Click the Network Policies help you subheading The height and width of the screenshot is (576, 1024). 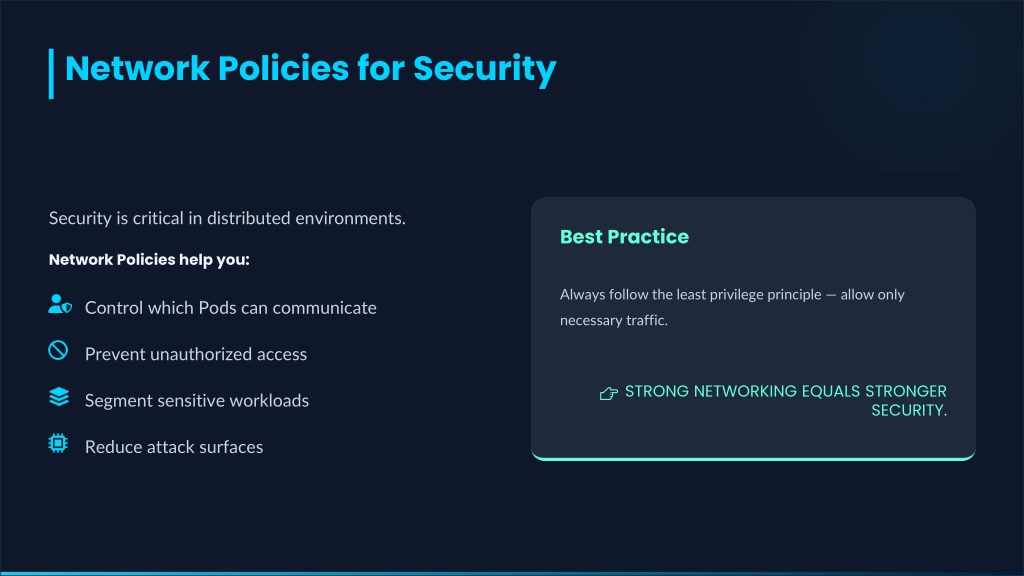pos(149,260)
